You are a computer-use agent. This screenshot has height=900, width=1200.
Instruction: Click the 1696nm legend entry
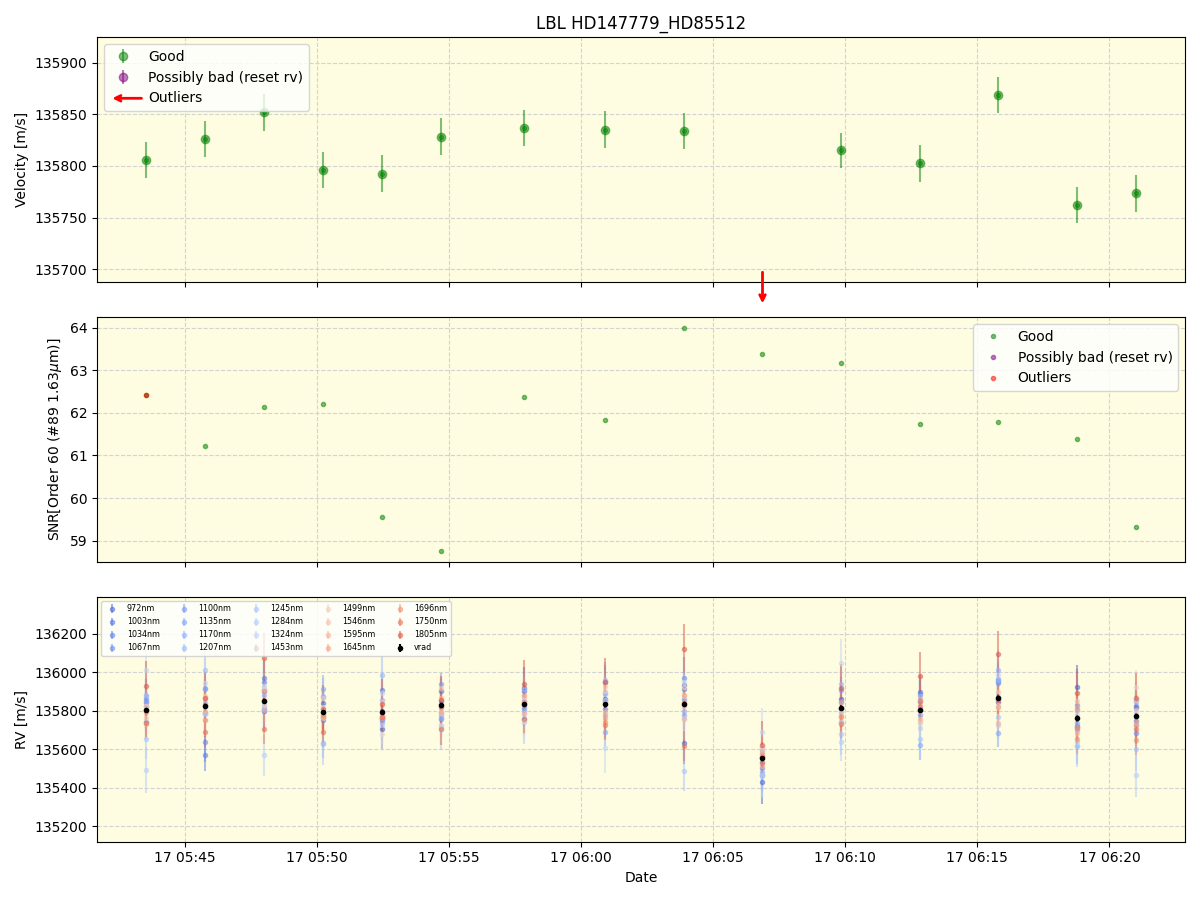(422, 608)
